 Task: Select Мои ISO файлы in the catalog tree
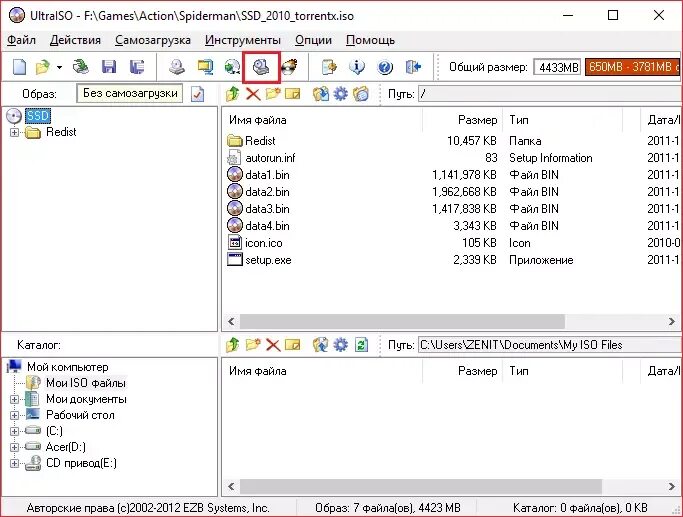point(86,383)
